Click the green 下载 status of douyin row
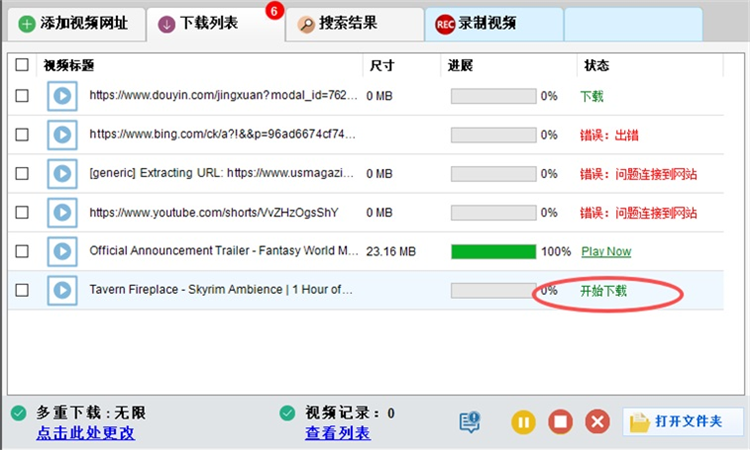 point(592,96)
